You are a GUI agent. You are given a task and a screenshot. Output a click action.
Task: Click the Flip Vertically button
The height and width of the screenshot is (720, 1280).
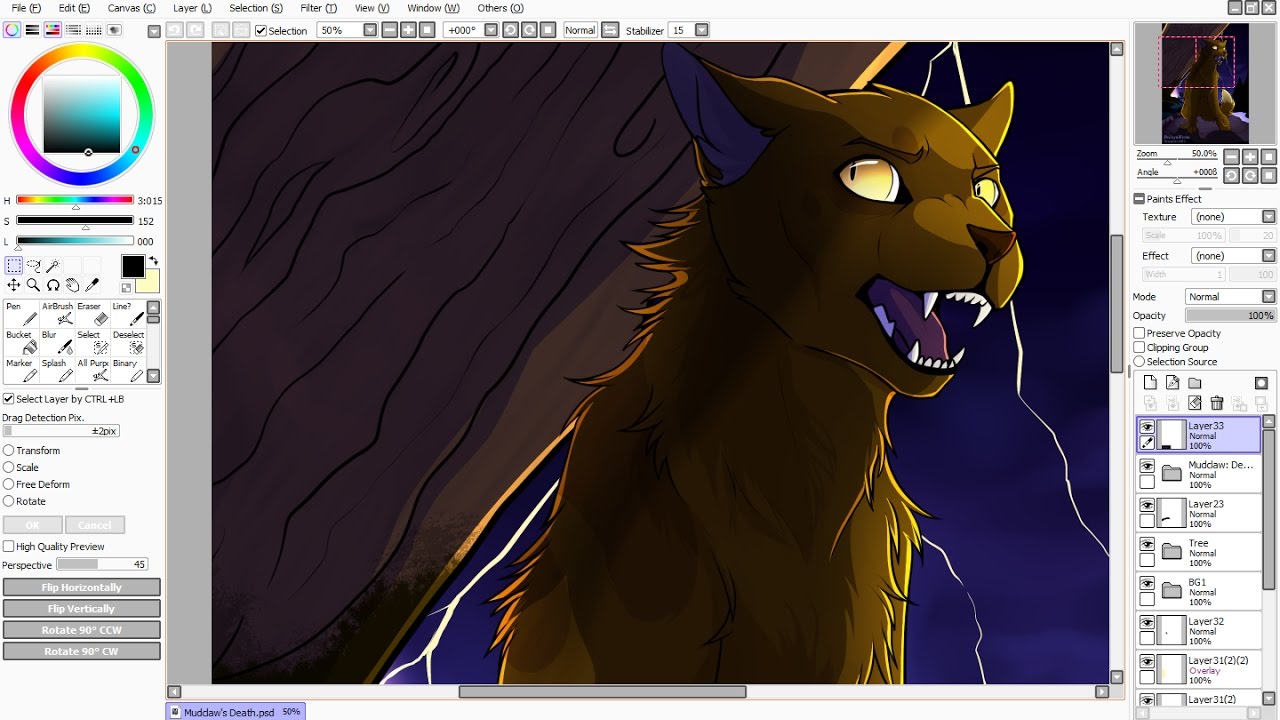tap(82, 609)
